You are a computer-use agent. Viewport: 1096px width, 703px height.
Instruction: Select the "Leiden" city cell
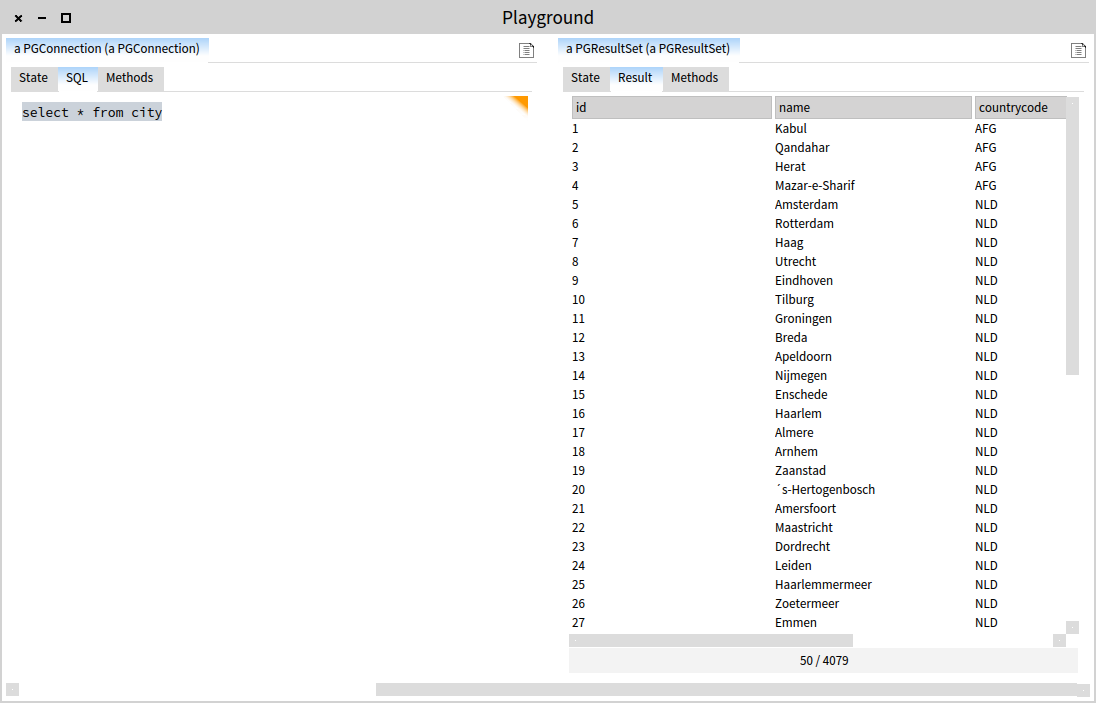click(x=793, y=565)
